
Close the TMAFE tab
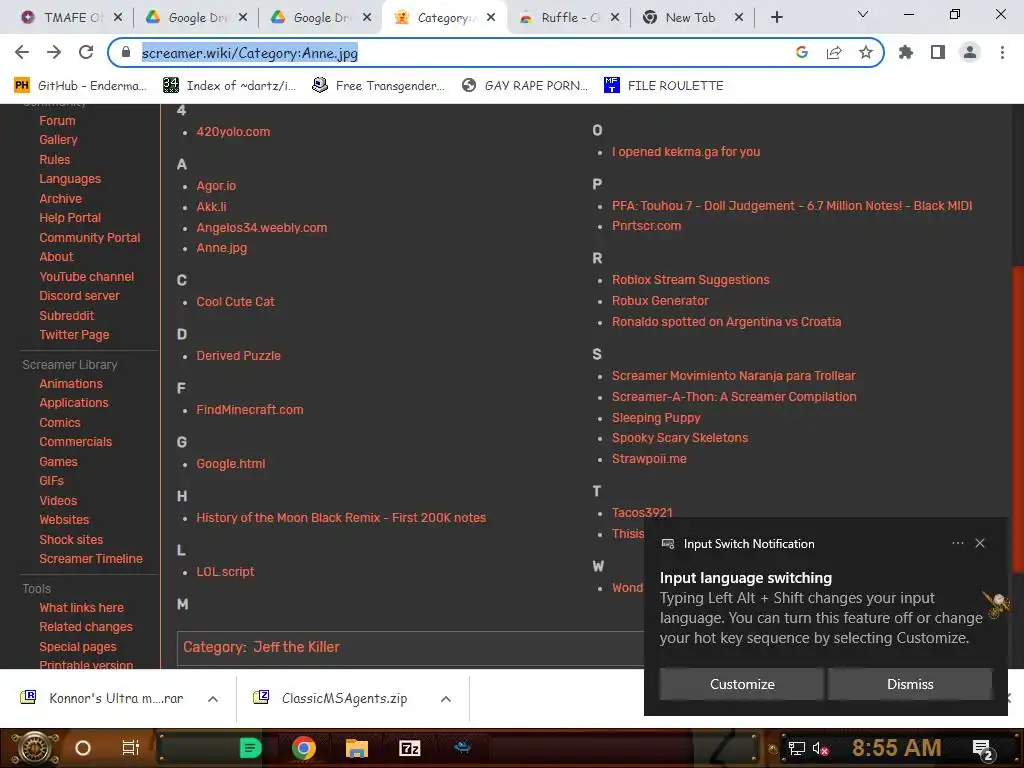coord(118,17)
